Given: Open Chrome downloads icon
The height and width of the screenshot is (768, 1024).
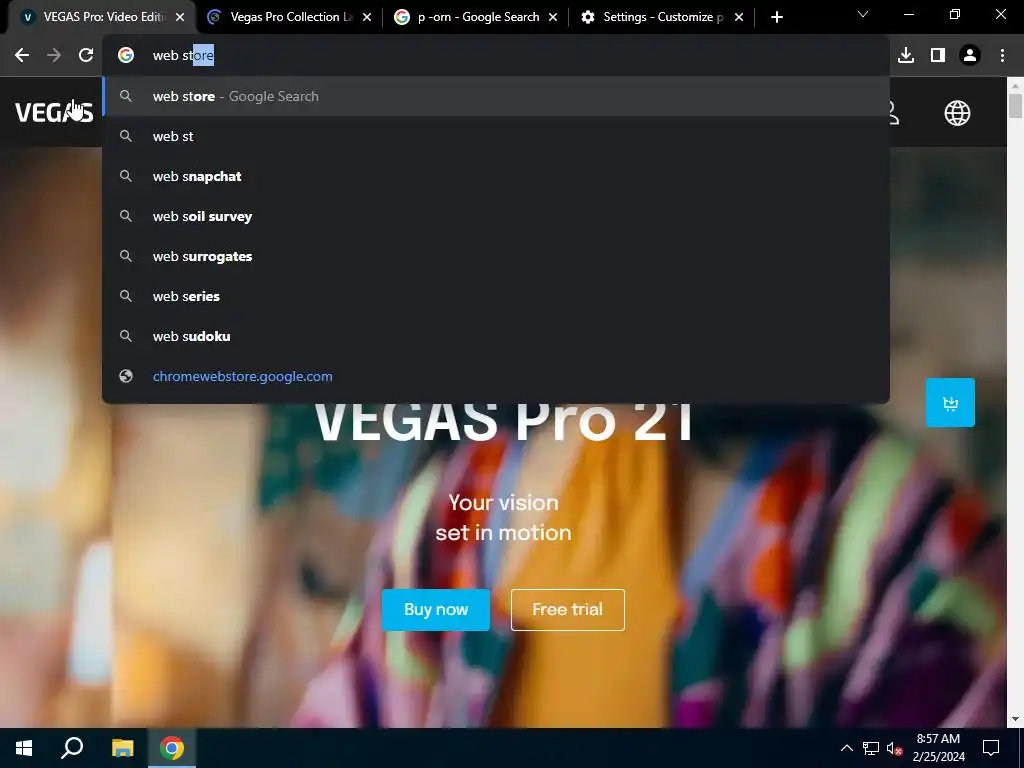Looking at the screenshot, I should [906, 56].
